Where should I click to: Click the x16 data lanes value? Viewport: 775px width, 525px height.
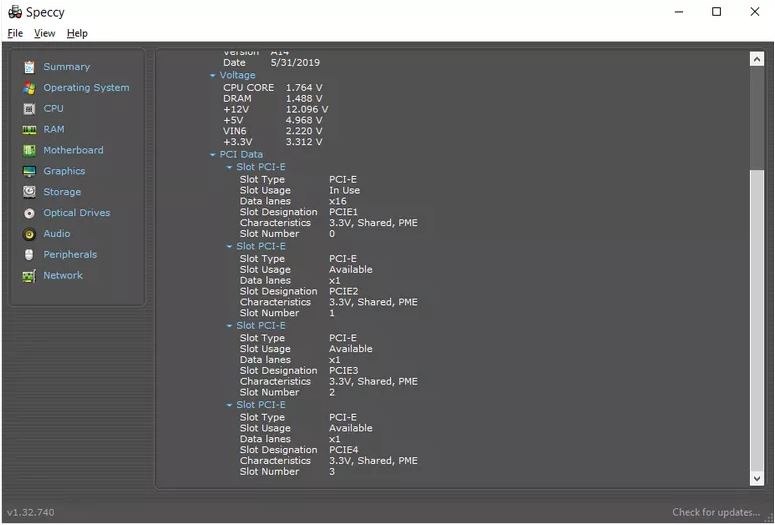(338, 201)
